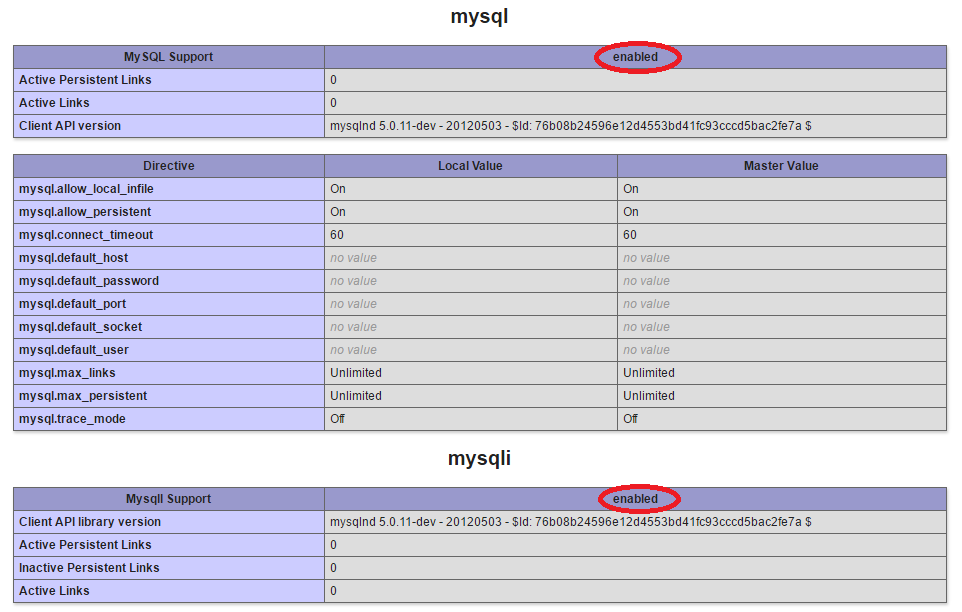
Task: Select the circled "enabled" in MySQL Support row
Action: click(636, 57)
